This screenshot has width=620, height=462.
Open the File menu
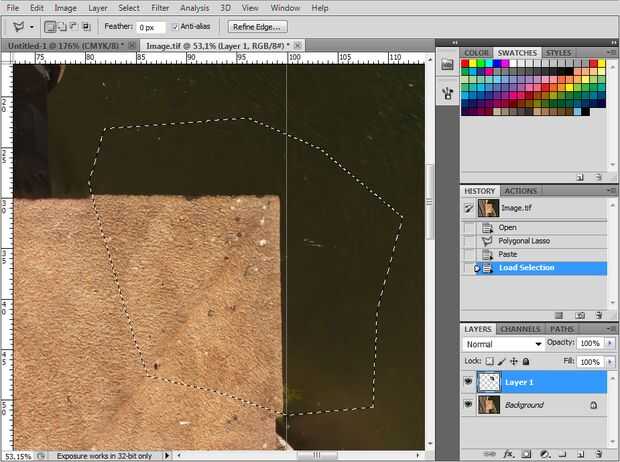pyautogui.click(x=13, y=8)
